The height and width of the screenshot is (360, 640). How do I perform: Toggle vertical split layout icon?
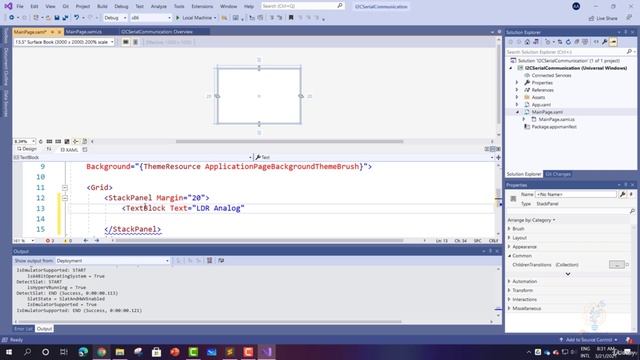pos(487,149)
